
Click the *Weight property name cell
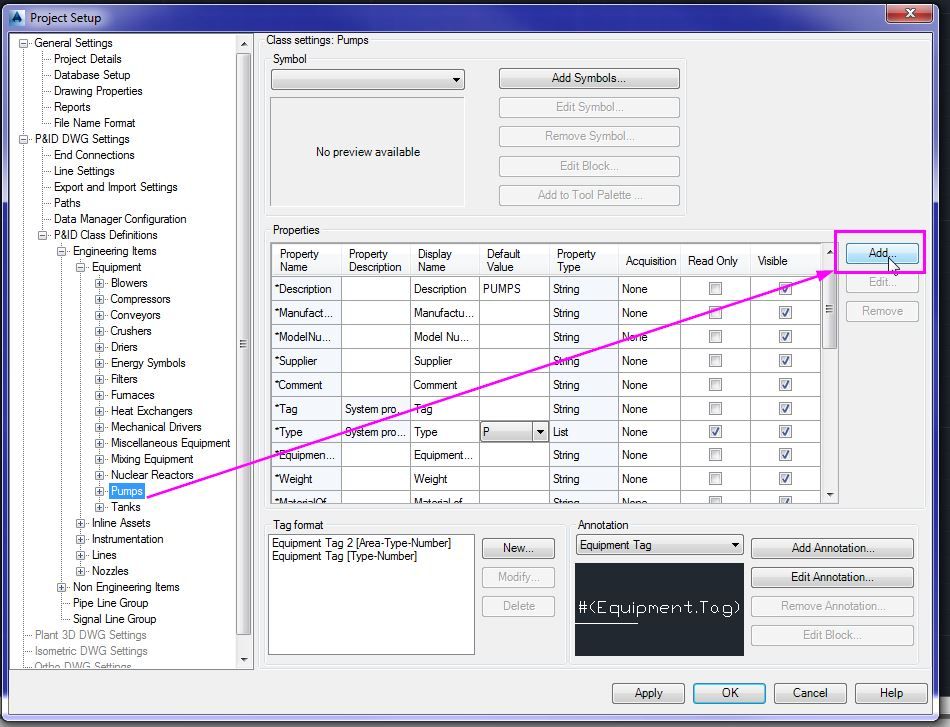tap(306, 479)
